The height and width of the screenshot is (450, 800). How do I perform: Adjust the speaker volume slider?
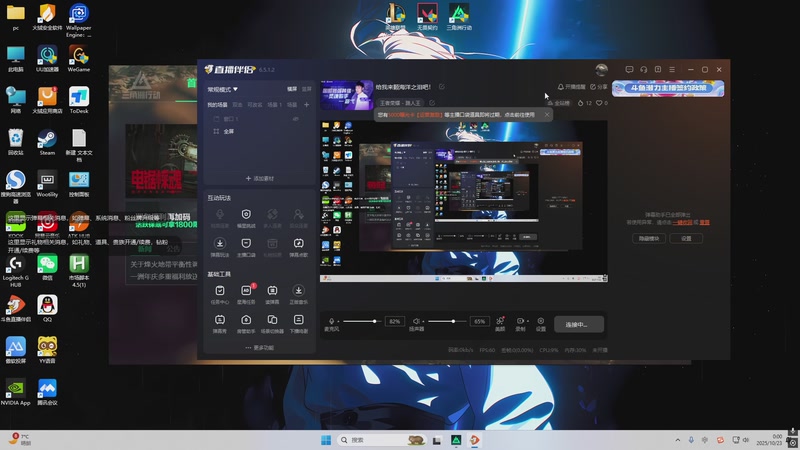446,321
